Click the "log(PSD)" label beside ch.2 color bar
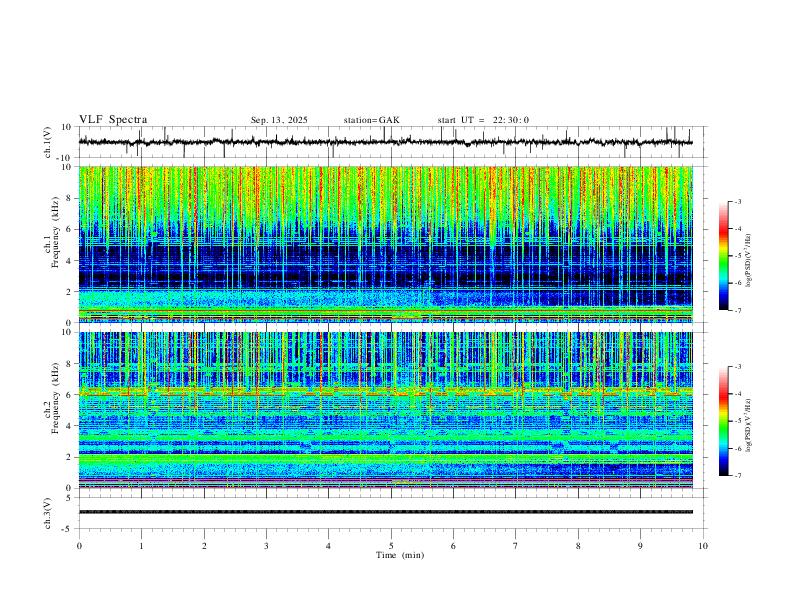 click(748, 426)
